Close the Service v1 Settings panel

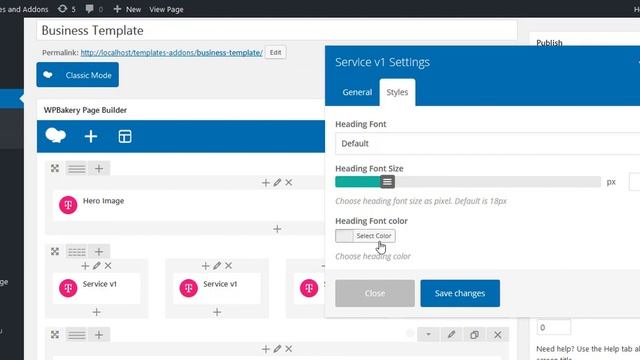pyautogui.click(x=375, y=293)
